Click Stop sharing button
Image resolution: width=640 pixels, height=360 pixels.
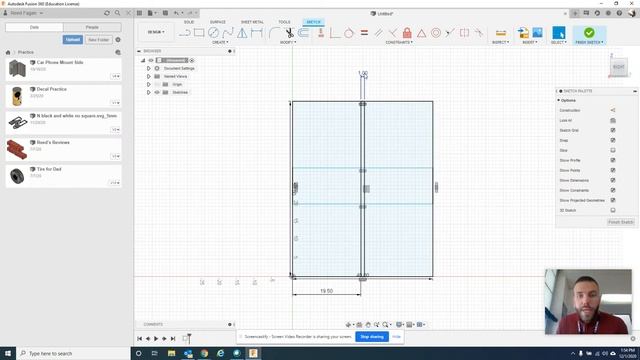(372, 337)
